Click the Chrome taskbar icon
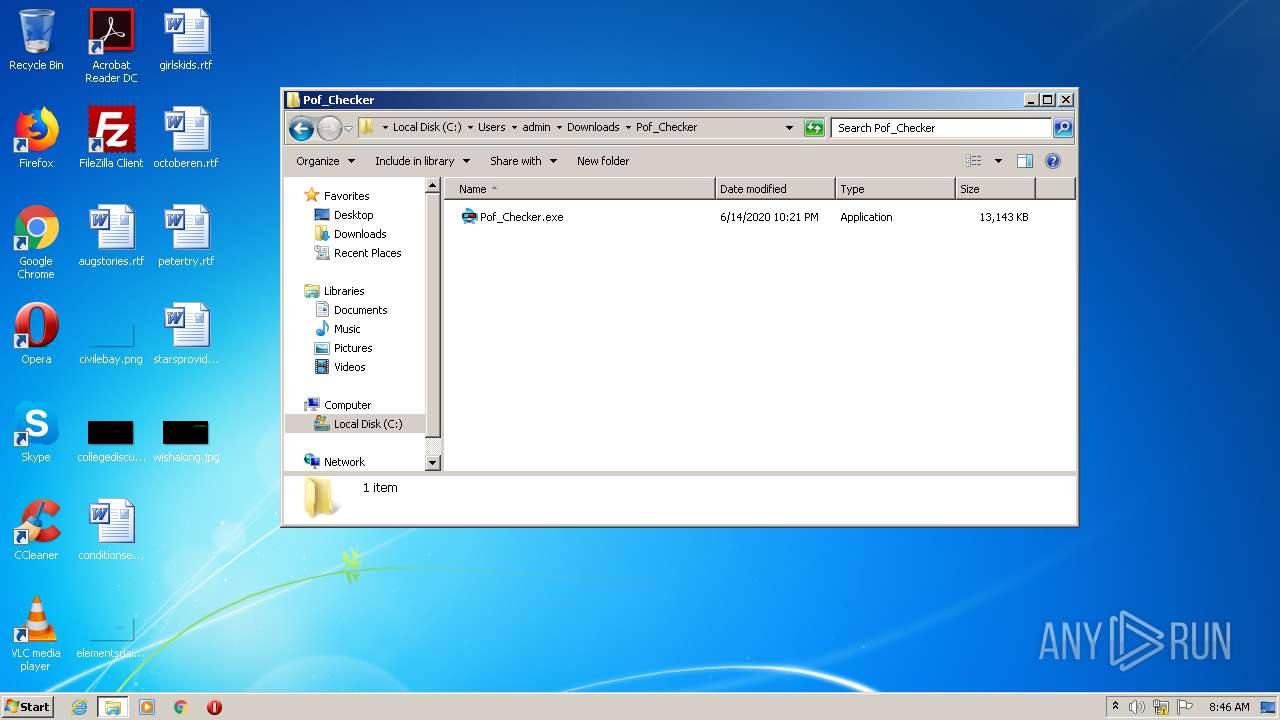 (181, 707)
